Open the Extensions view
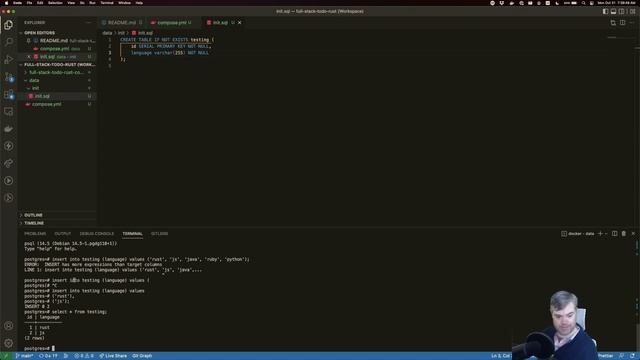This screenshot has width=640, height=360. (x=9, y=94)
